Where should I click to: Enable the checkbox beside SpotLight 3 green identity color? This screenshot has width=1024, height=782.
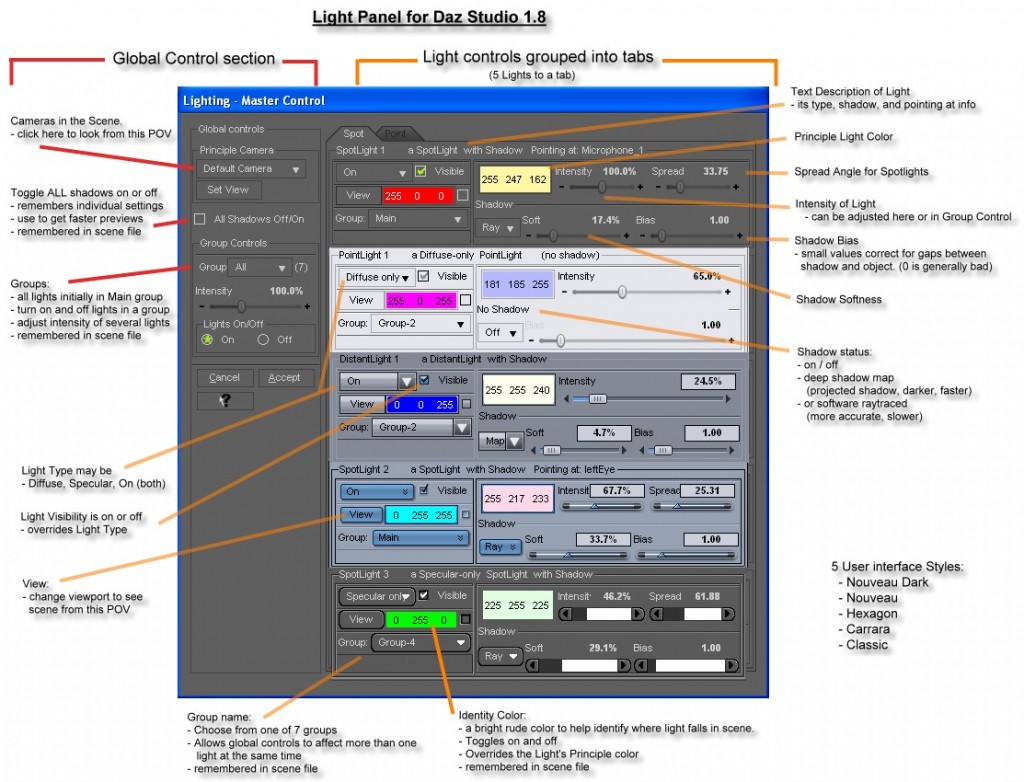pos(466,619)
